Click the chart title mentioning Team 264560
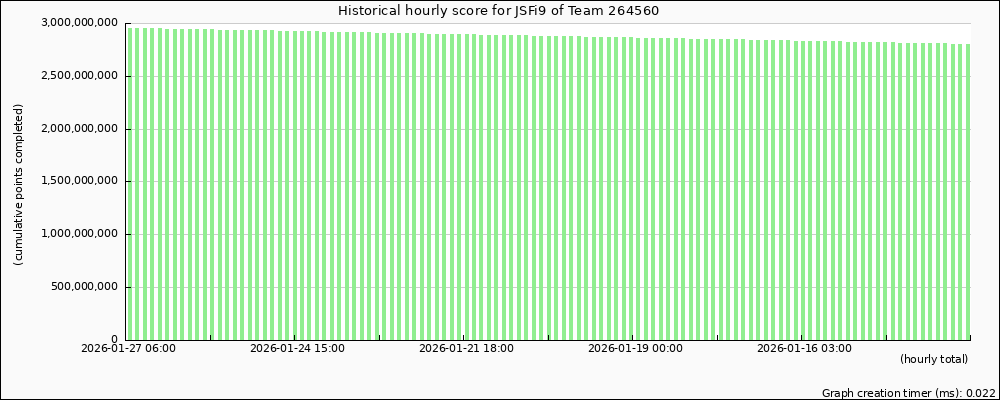 click(x=498, y=11)
